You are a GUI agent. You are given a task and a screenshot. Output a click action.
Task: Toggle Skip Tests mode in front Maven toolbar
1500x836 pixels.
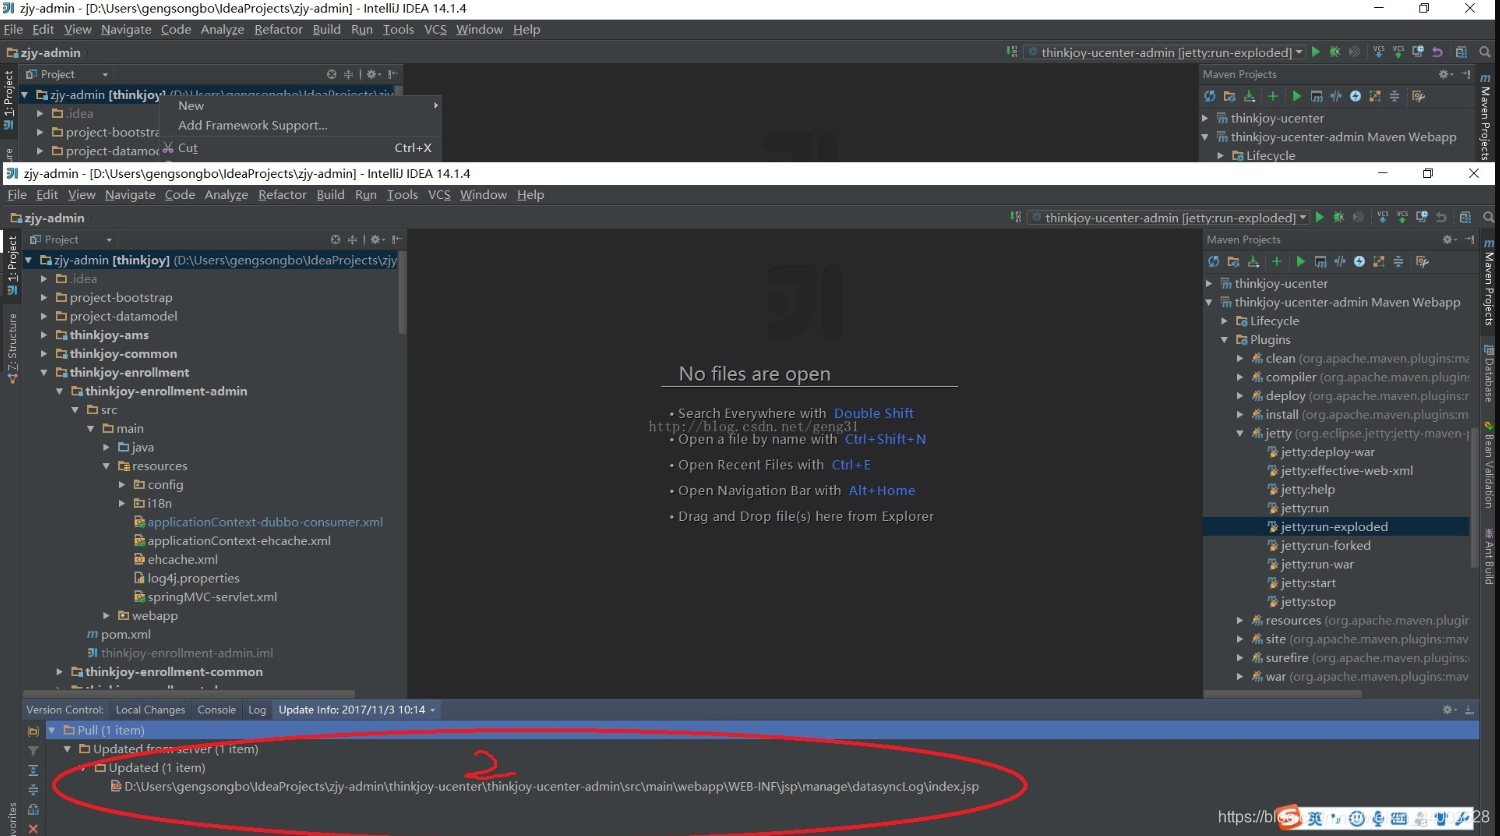pos(1359,262)
